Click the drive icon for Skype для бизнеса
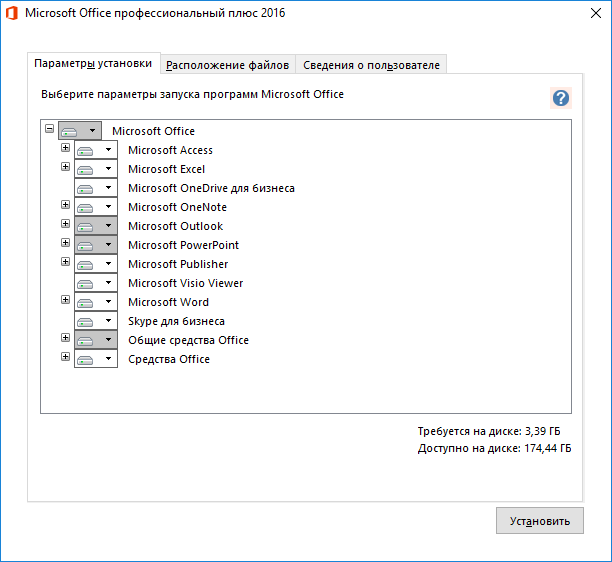Viewport: 612px width, 562px height. click(86, 321)
